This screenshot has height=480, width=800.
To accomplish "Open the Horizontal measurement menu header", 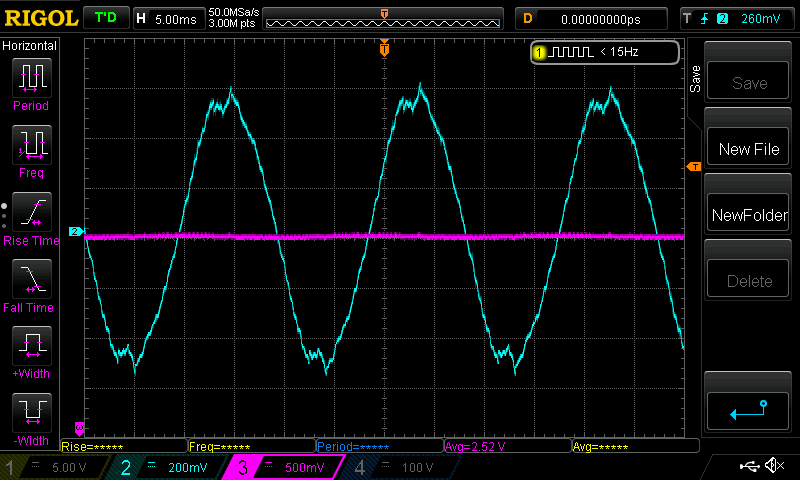I will click(x=31, y=46).
